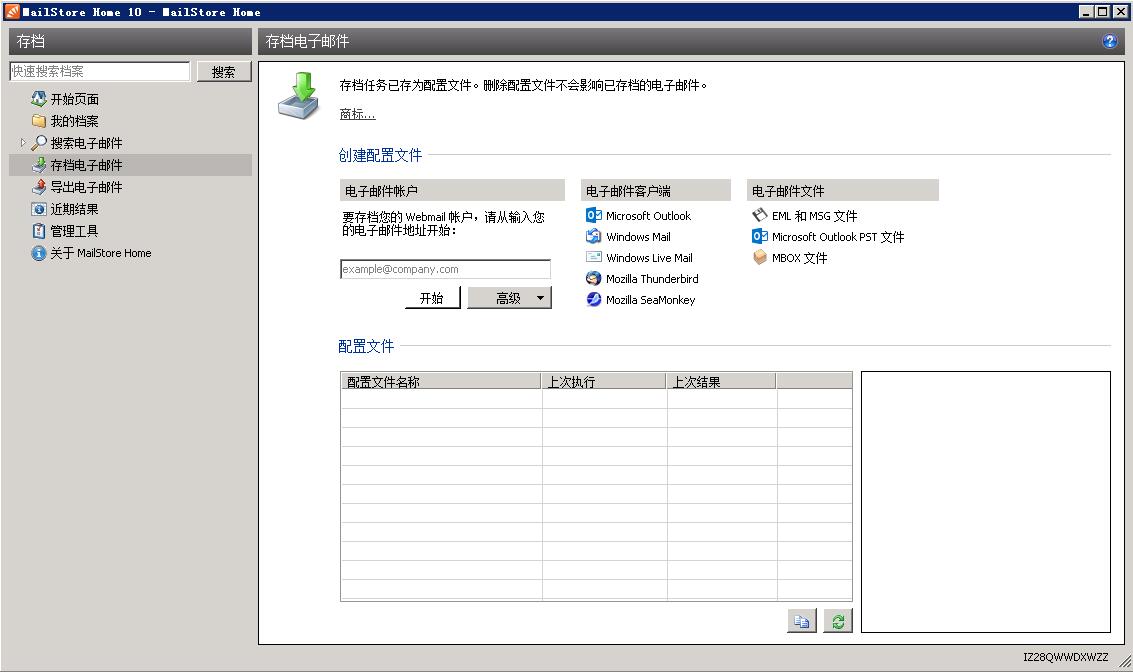Click the Outlook PST 文件 icon
Screen dimensions: 1133x672
(759, 236)
